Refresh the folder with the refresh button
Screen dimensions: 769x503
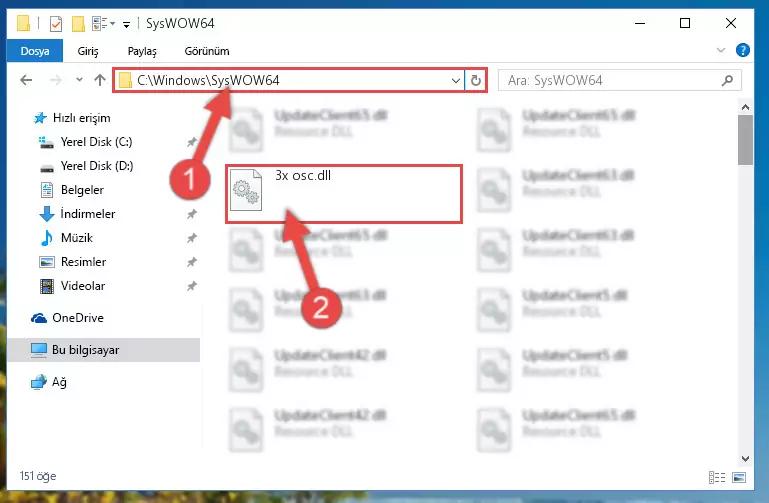click(x=476, y=80)
